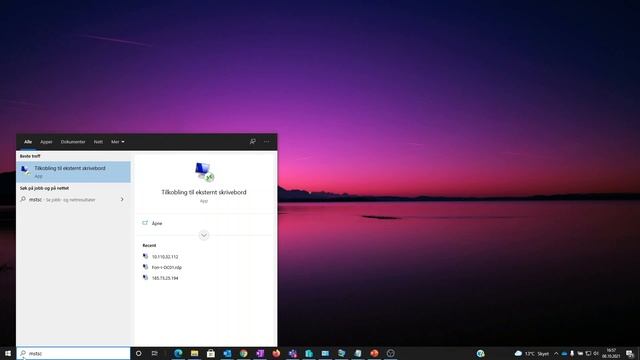Open the weather widget showing Skyet
This screenshot has height=360, width=640.
click(532, 353)
